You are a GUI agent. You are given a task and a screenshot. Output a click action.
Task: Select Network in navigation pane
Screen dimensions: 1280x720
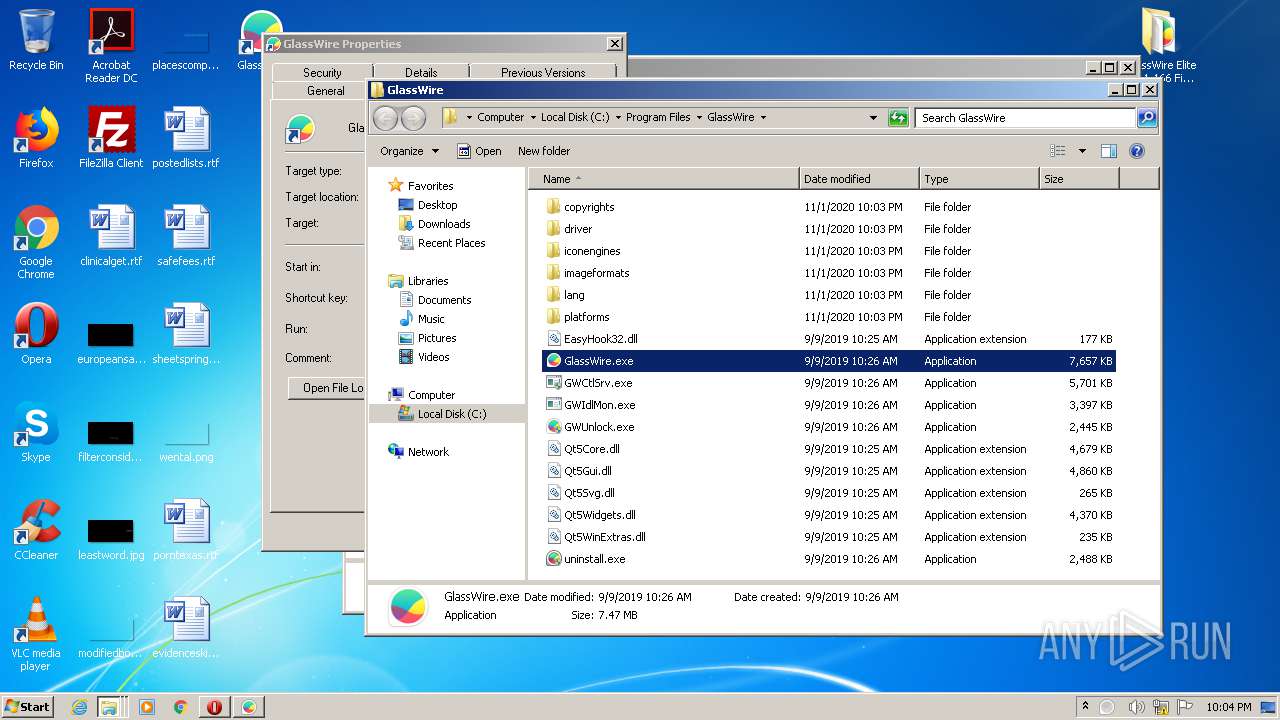point(419,452)
